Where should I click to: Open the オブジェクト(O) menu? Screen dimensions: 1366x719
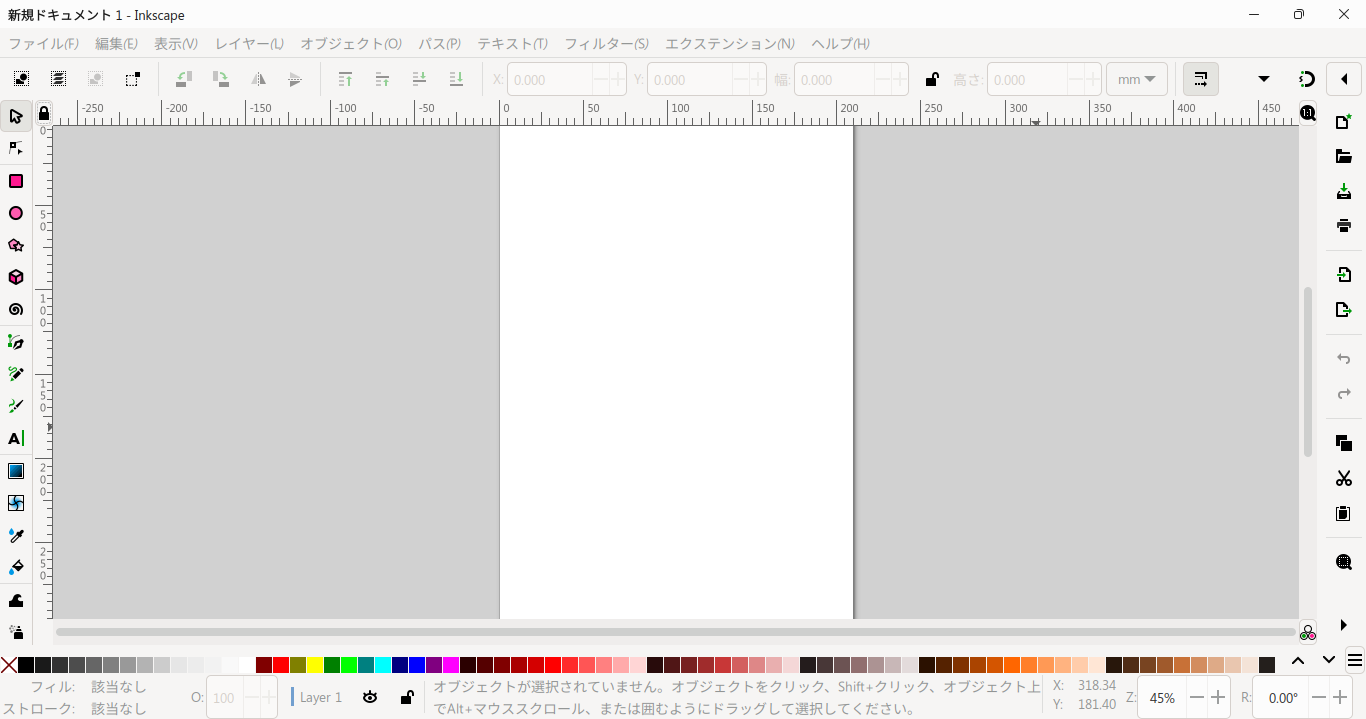coord(351,44)
